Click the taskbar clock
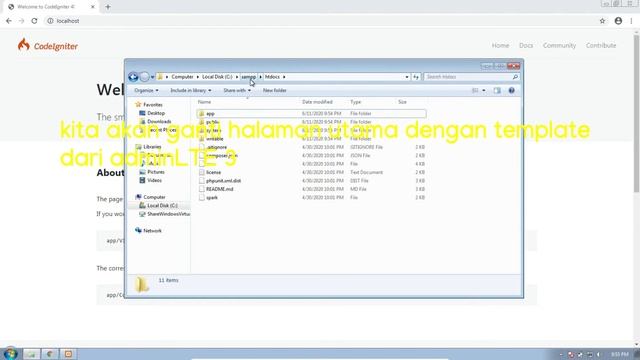Screen dimensions: 640x360 click(620, 354)
